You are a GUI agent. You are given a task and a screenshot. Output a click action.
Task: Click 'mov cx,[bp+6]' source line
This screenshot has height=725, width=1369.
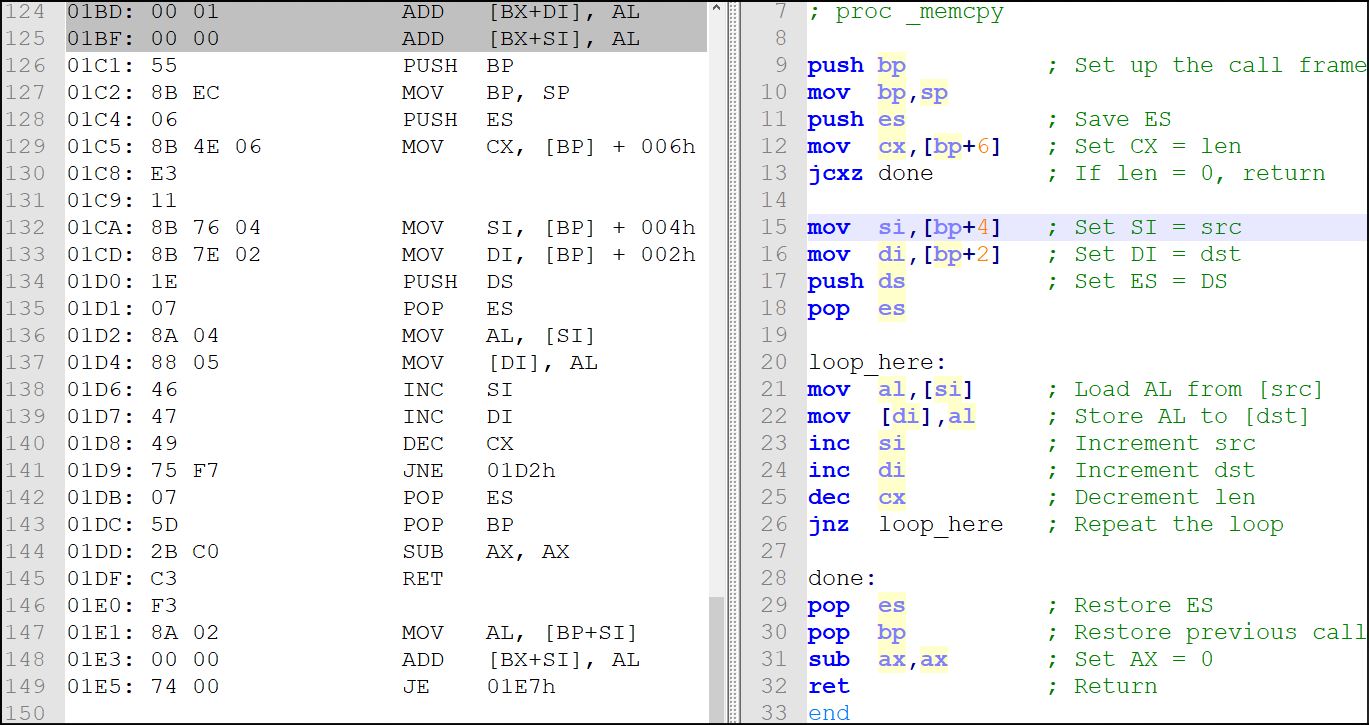[904, 148]
